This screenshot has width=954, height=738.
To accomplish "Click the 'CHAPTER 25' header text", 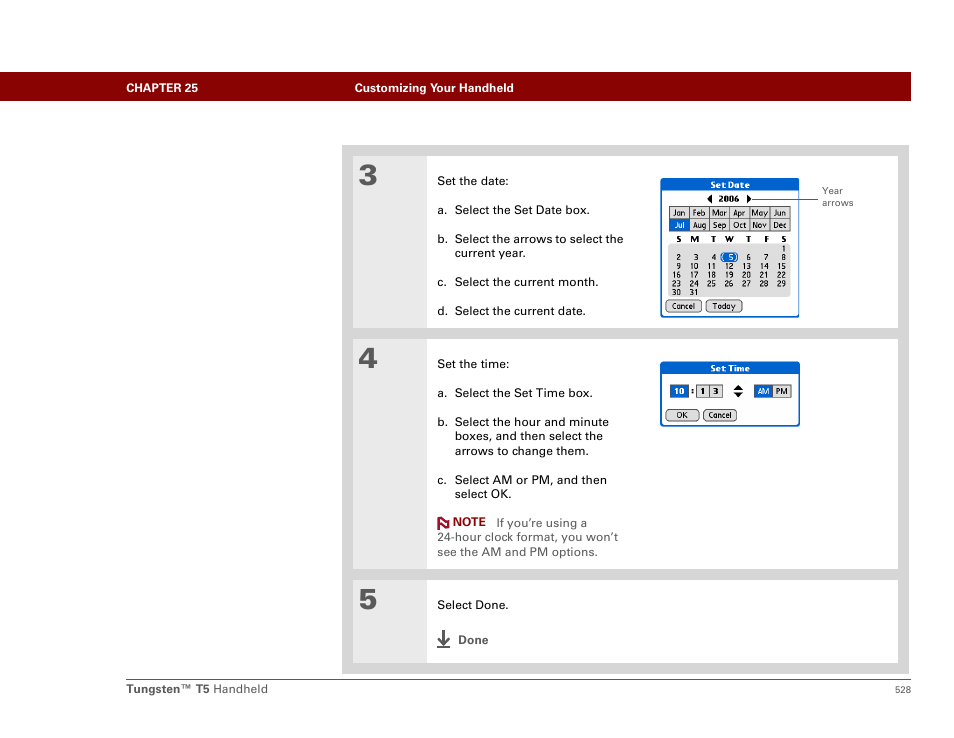I will (162, 88).
